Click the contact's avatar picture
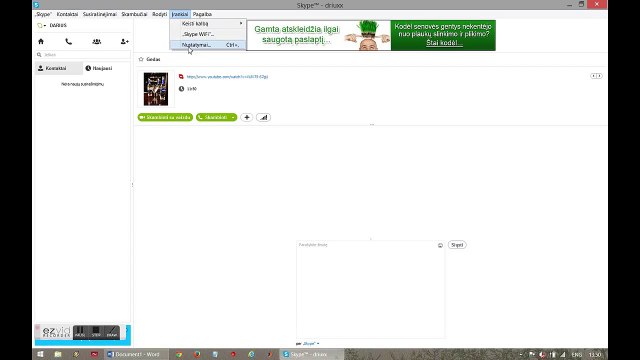This screenshot has height=360, width=640. [156, 89]
